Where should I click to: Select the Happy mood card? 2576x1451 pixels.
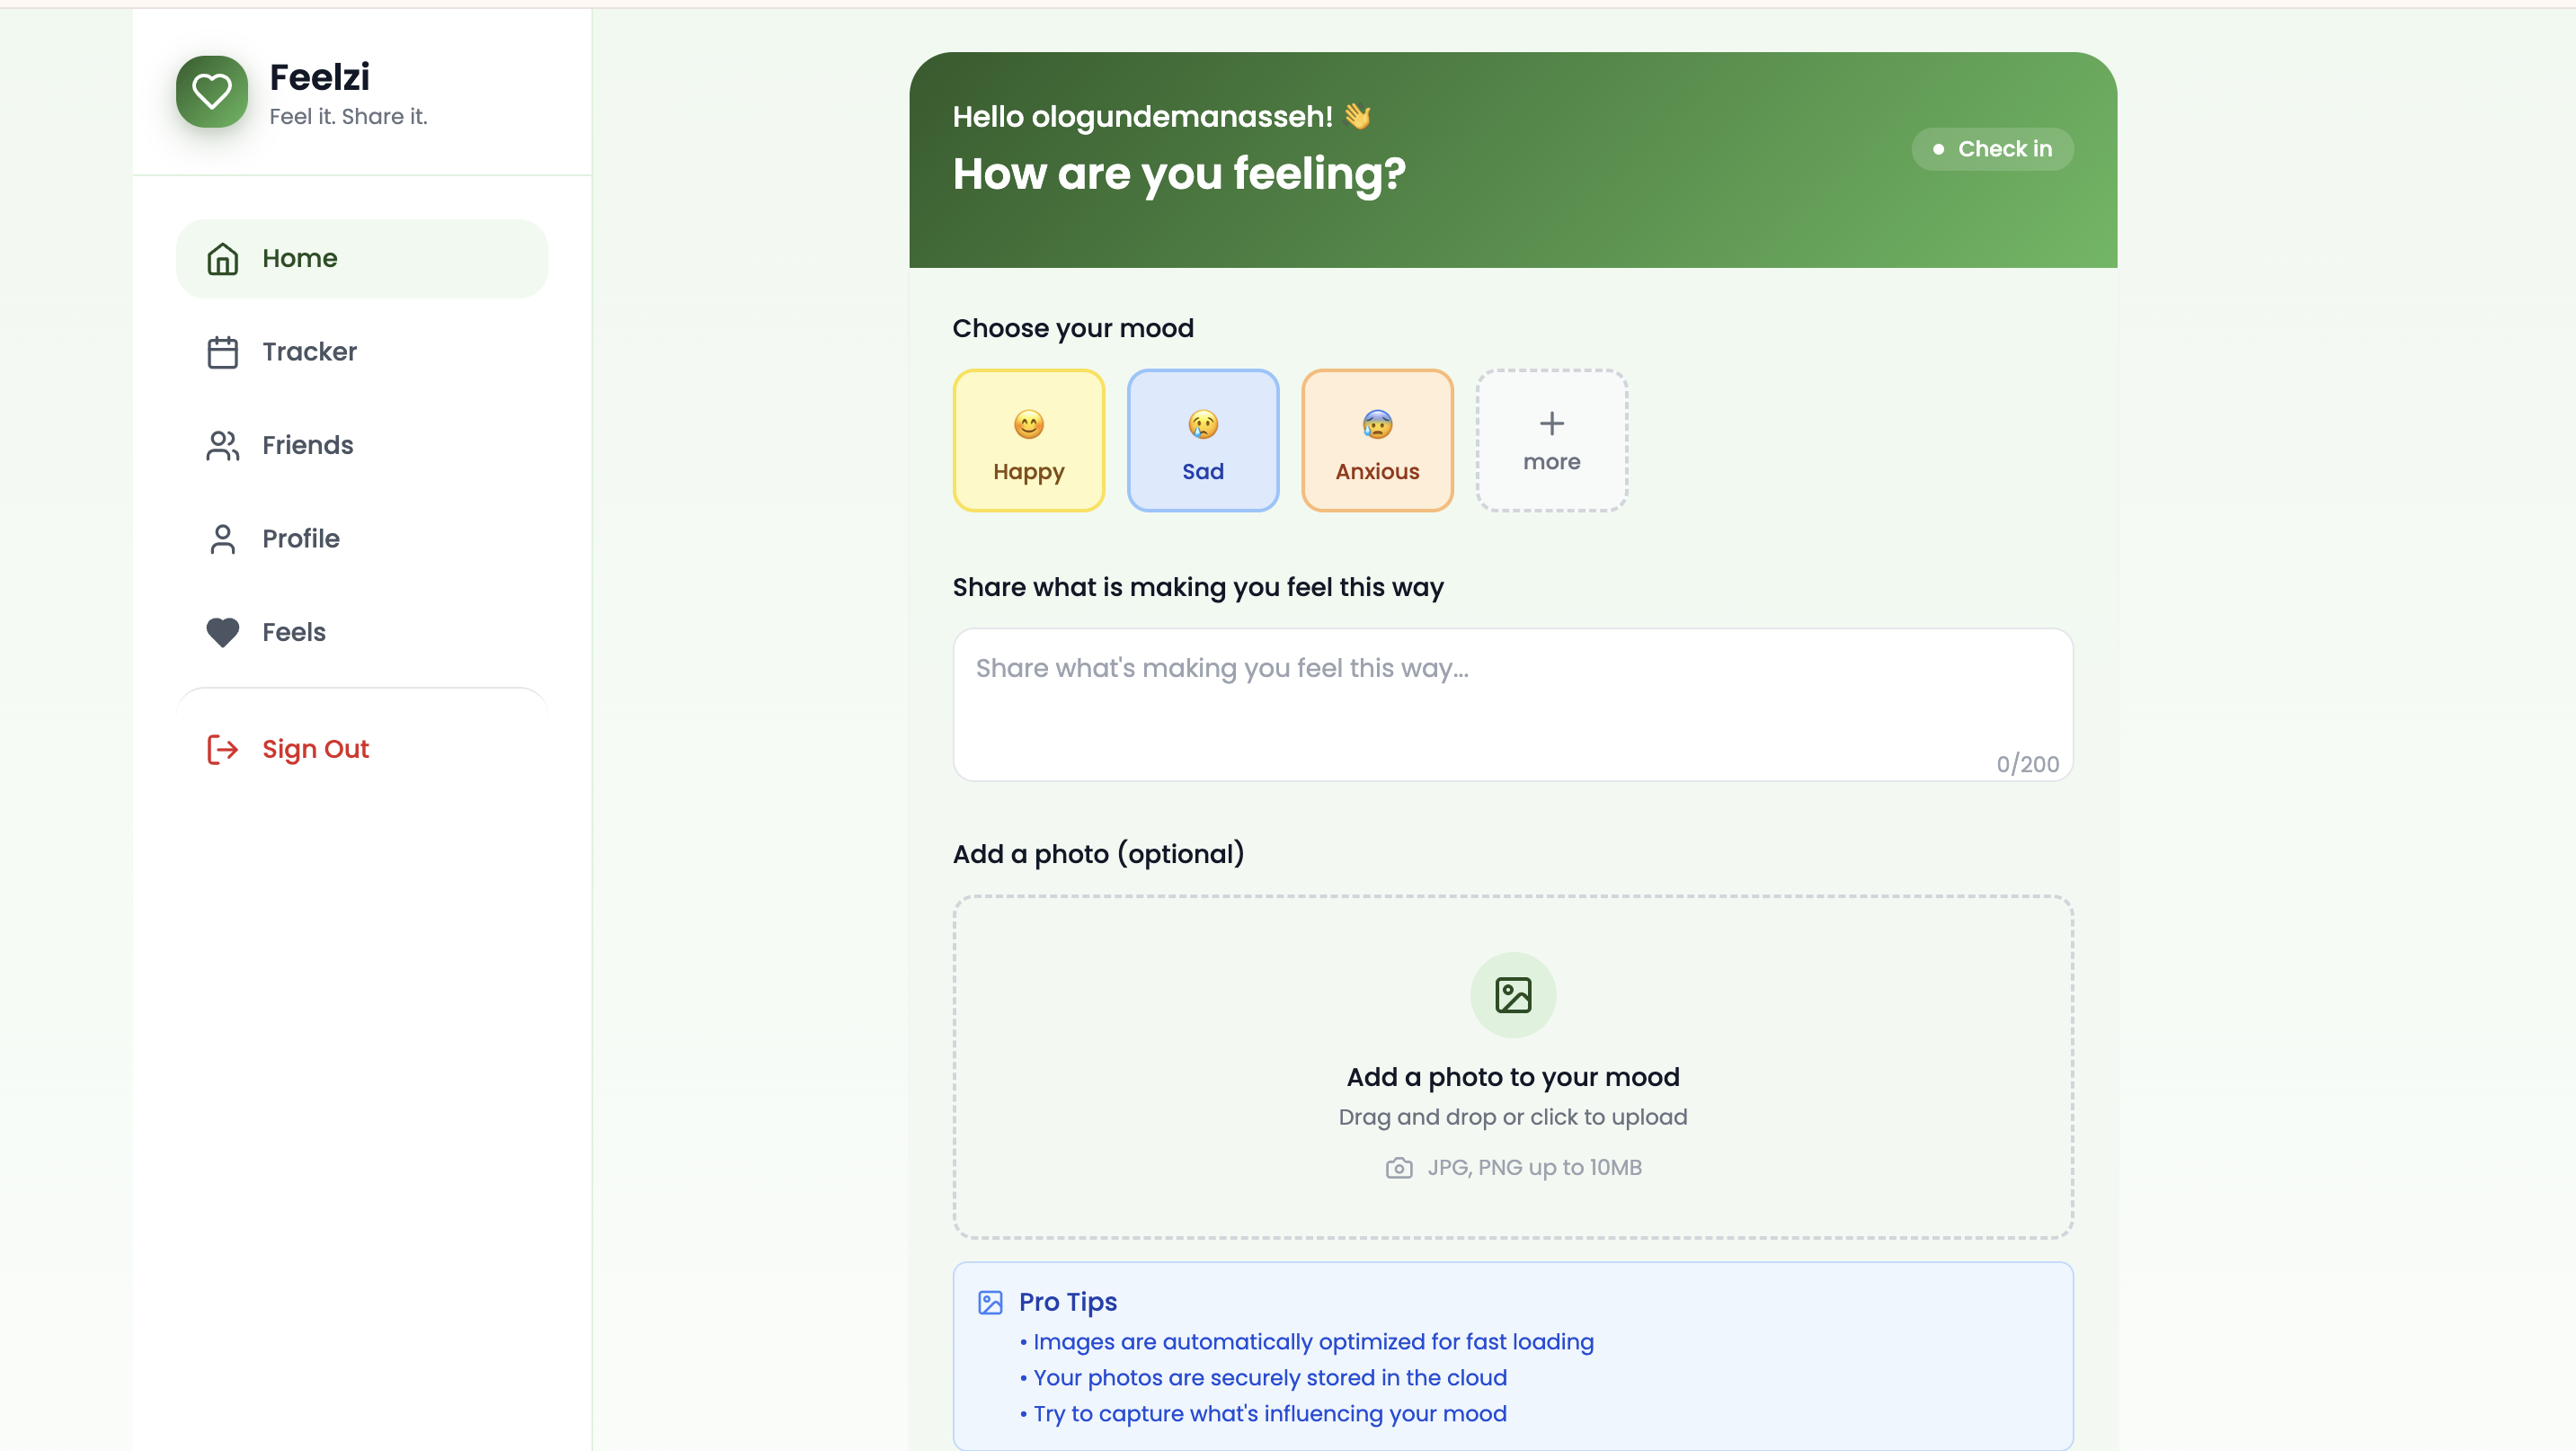tap(1028, 441)
